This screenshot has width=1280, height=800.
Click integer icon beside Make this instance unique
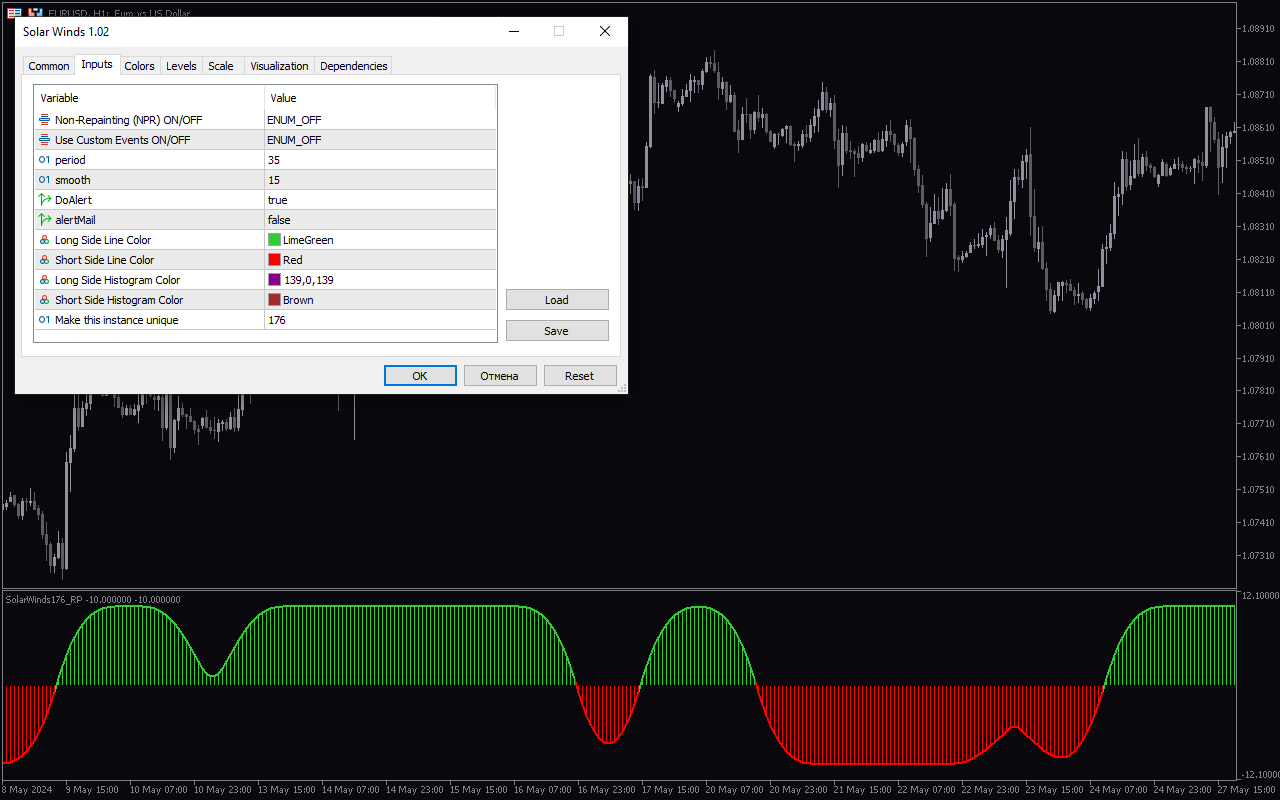[44, 320]
